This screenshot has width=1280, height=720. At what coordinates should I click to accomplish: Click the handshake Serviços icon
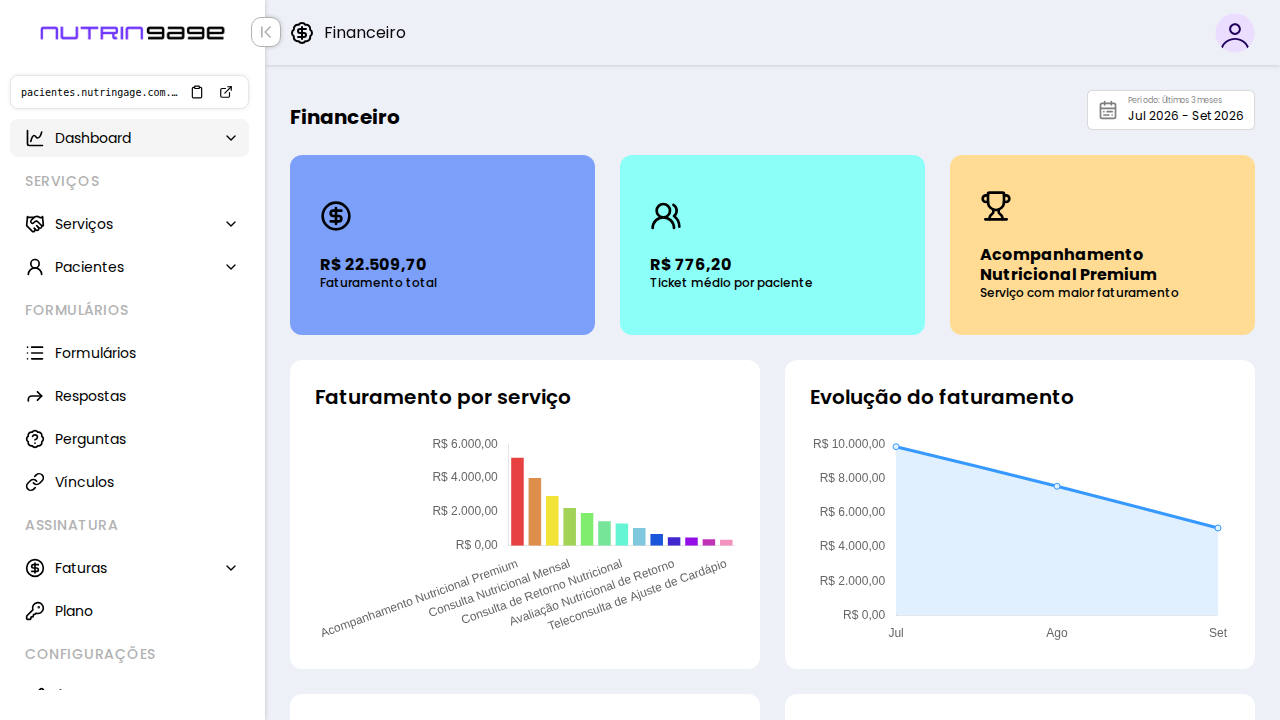pyautogui.click(x=35, y=224)
